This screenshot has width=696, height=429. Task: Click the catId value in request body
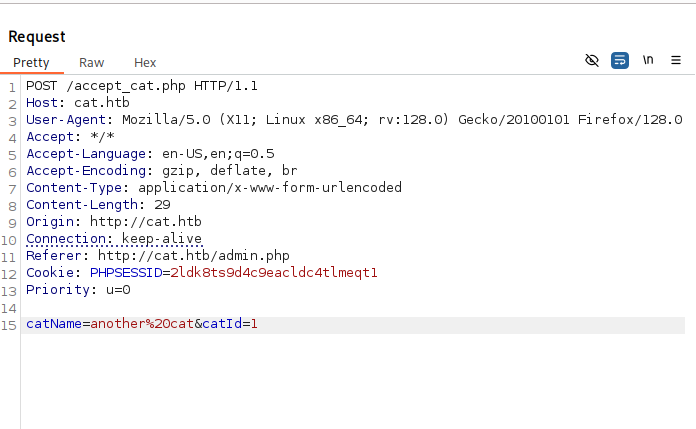254,324
